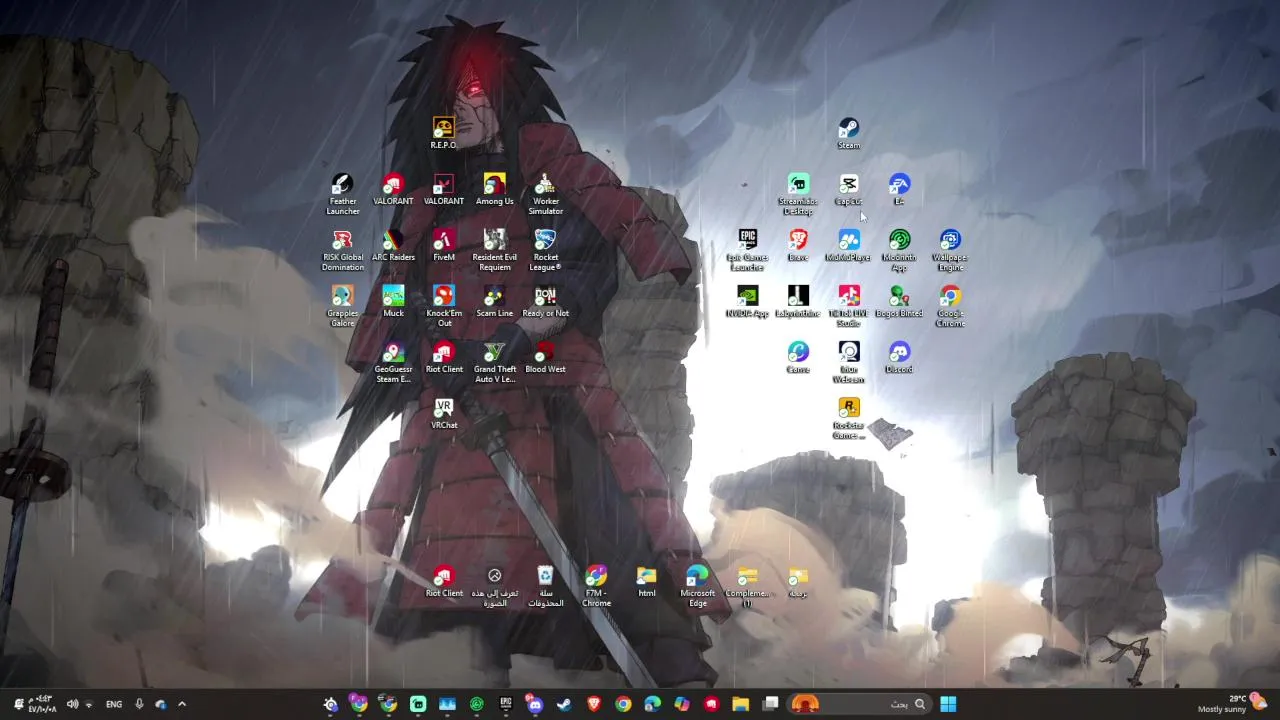
Task: Switch to Discord in the taskbar
Action: 535,704
